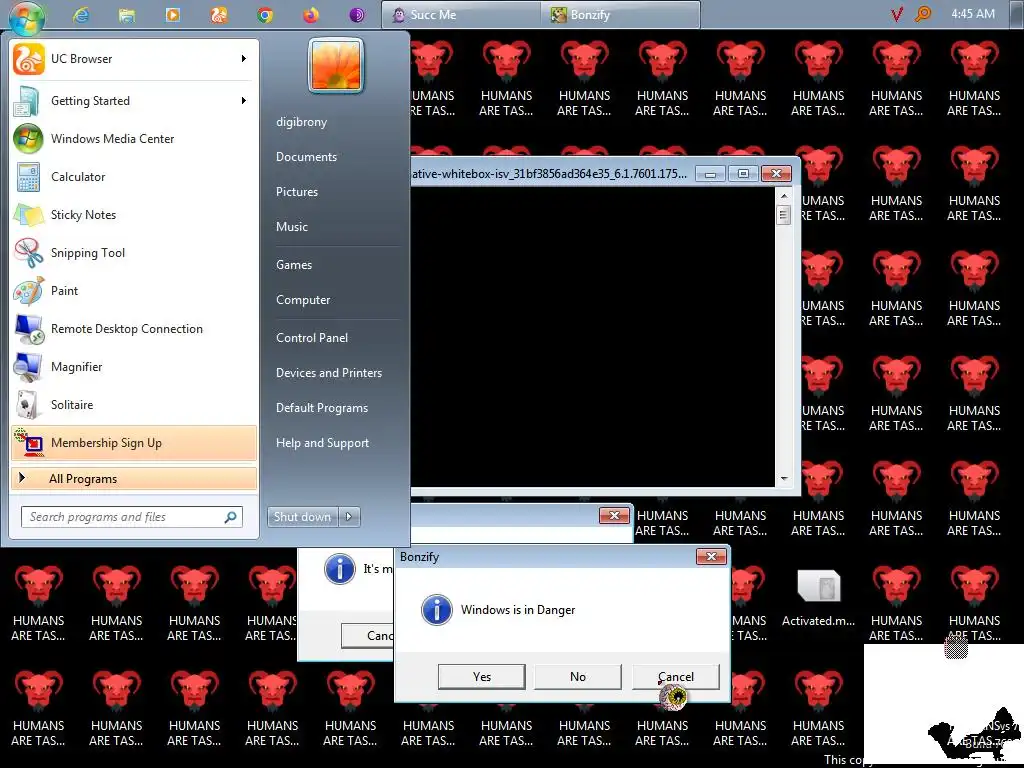The width and height of the screenshot is (1024, 768).
Task: Open the Music library link
Action: pos(291,227)
